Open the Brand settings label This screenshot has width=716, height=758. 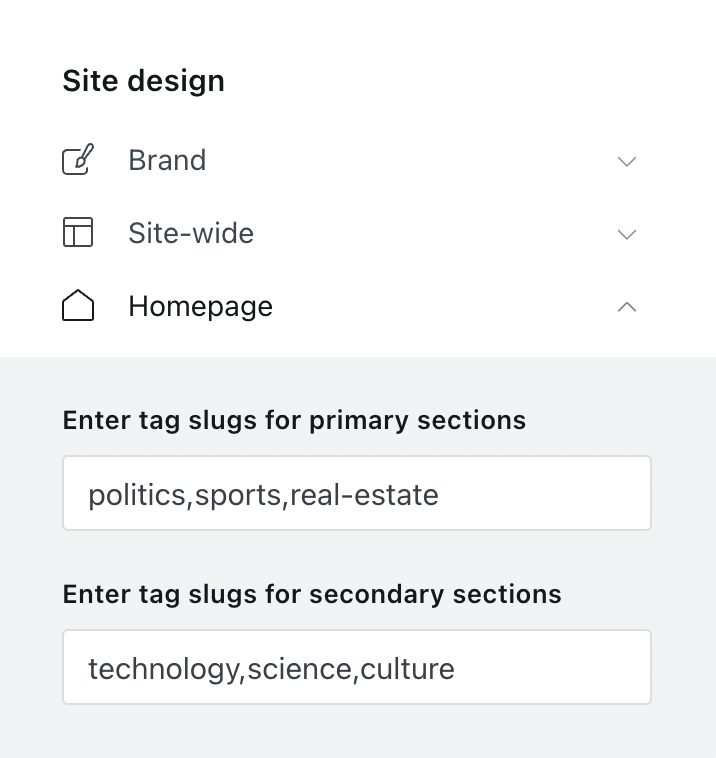[x=167, y=160]
